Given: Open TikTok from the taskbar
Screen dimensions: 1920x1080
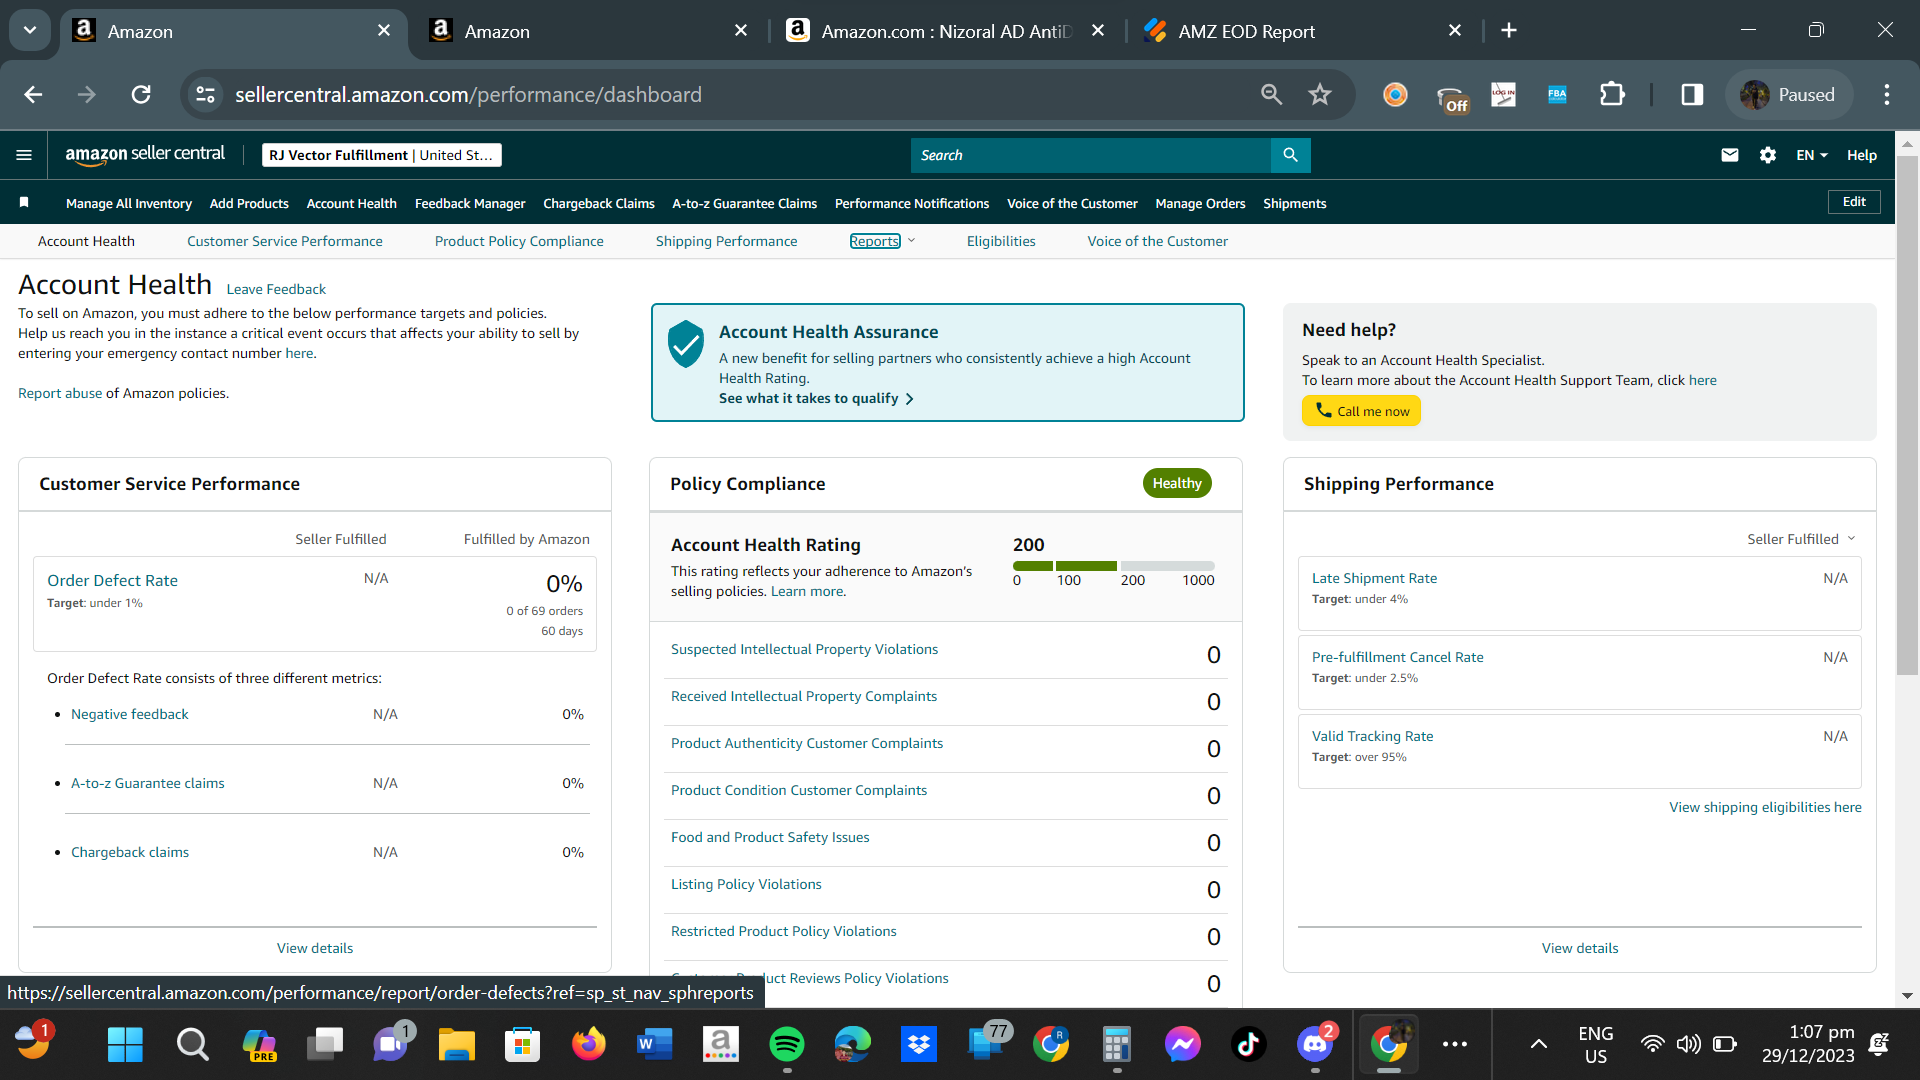Looking at the screenshot, I should point(1248,1045).
